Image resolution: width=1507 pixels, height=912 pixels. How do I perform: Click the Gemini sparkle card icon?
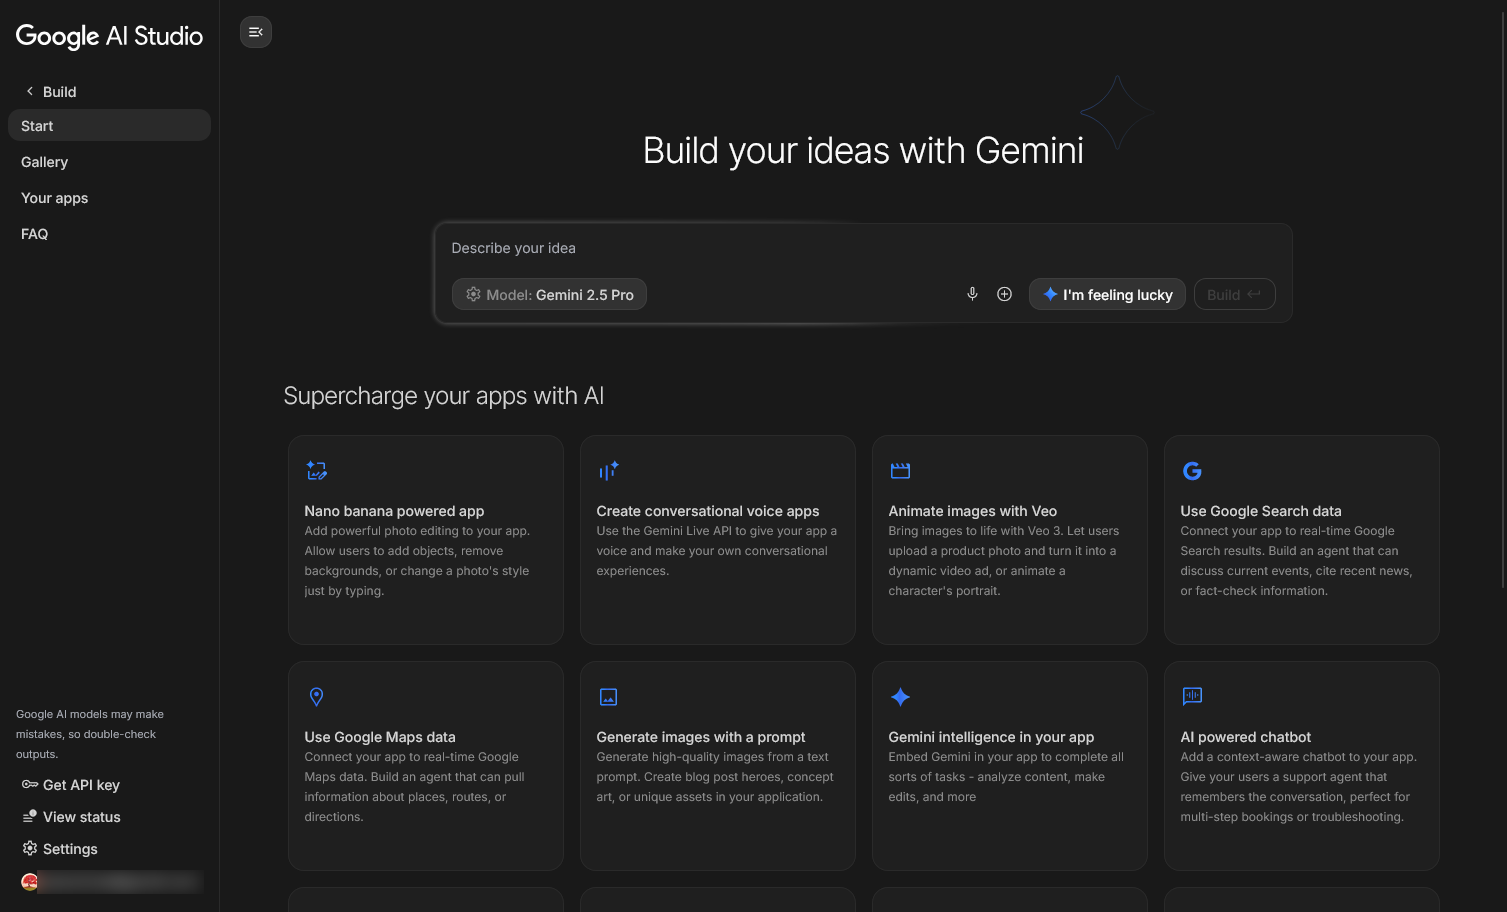(x=900, y=697)
